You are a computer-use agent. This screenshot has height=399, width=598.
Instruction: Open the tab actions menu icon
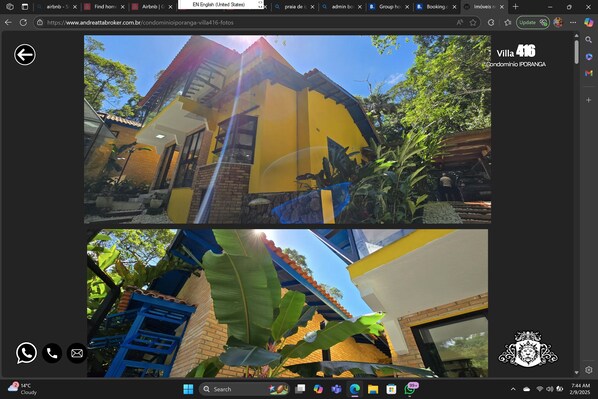25,6
